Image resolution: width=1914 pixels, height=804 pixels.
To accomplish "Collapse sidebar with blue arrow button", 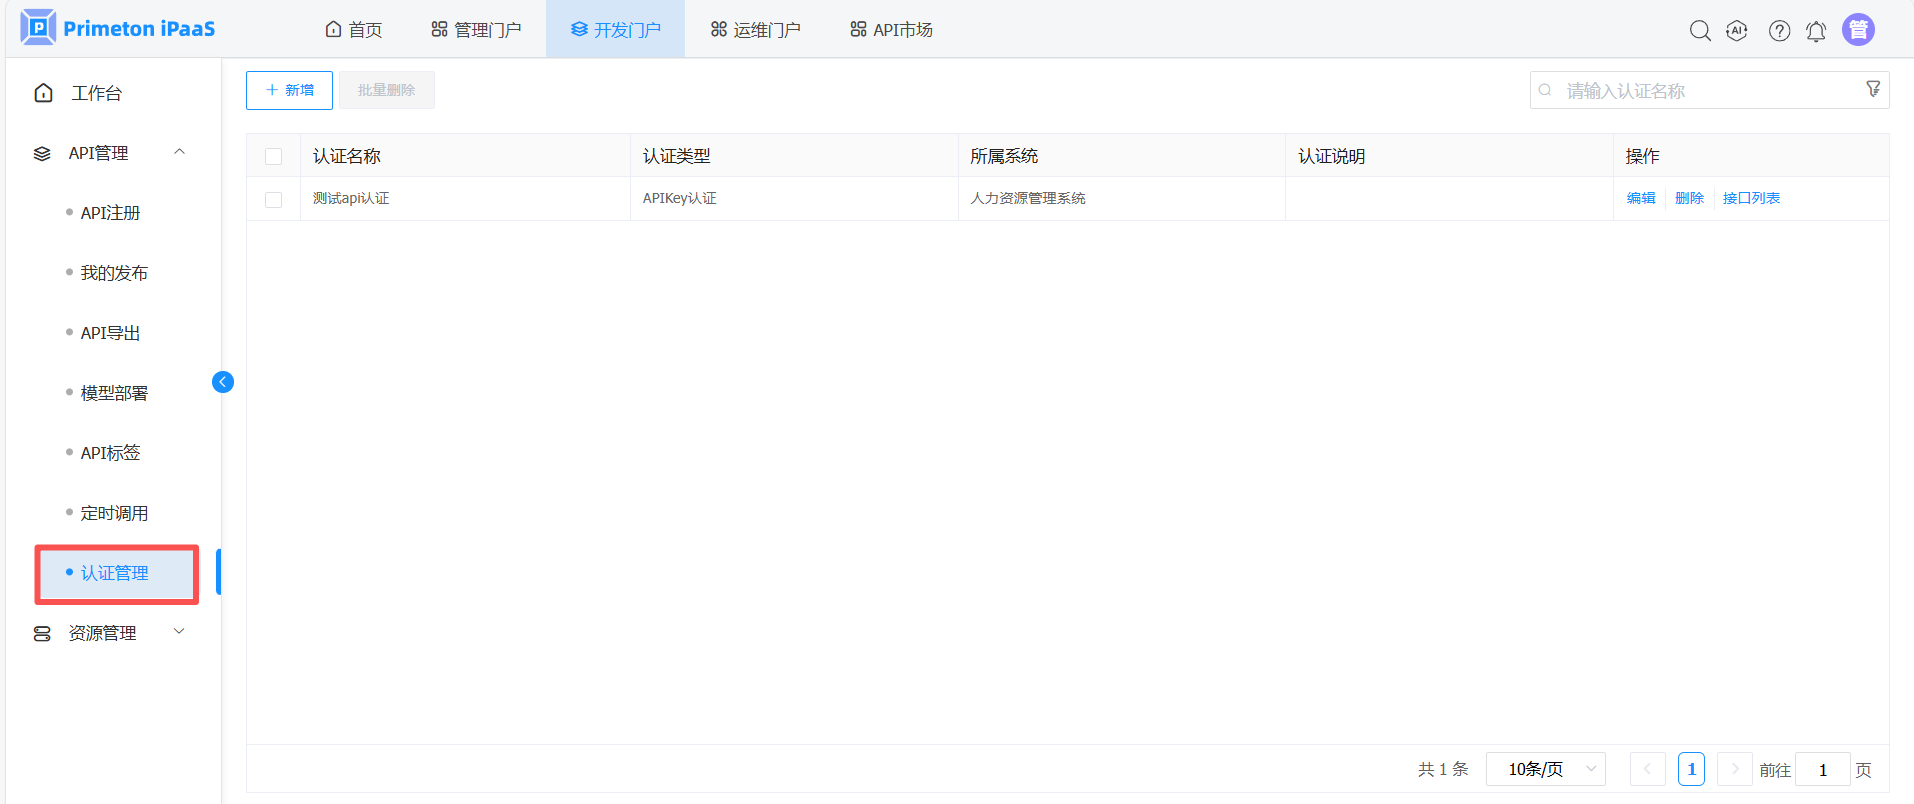I will click(x=223, y=382).
